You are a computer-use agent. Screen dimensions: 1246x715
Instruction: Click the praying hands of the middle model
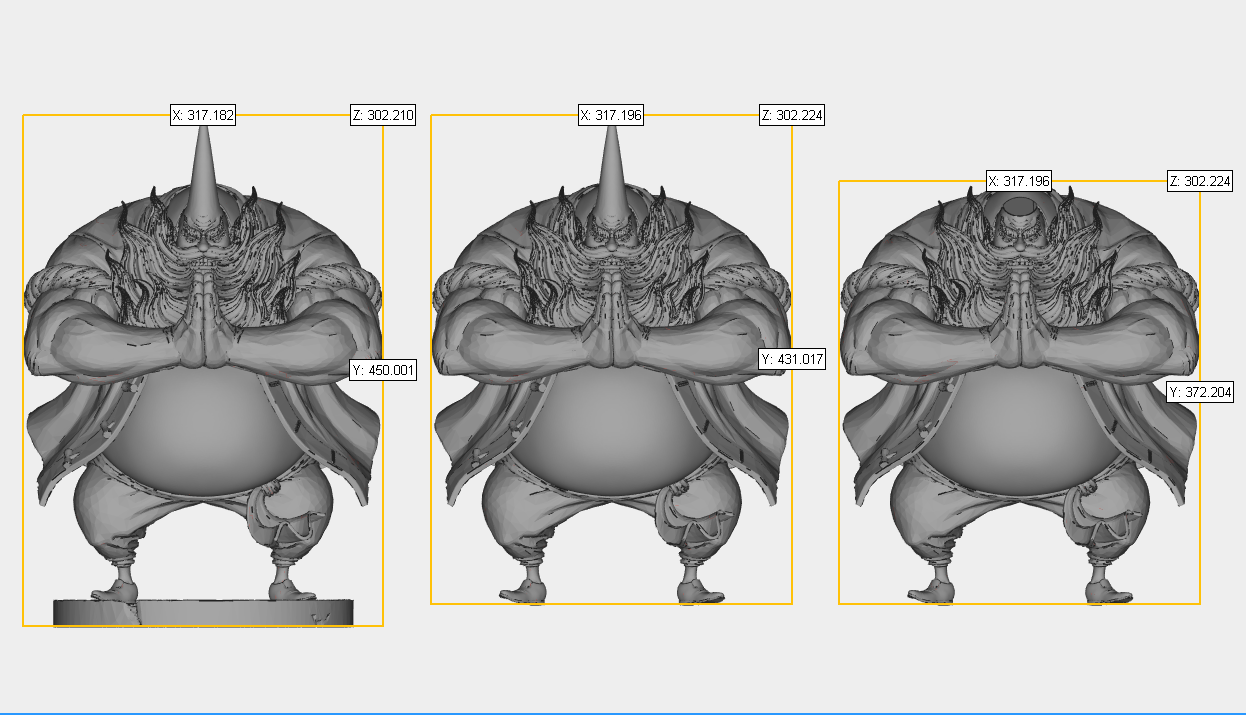coord(611,320)
